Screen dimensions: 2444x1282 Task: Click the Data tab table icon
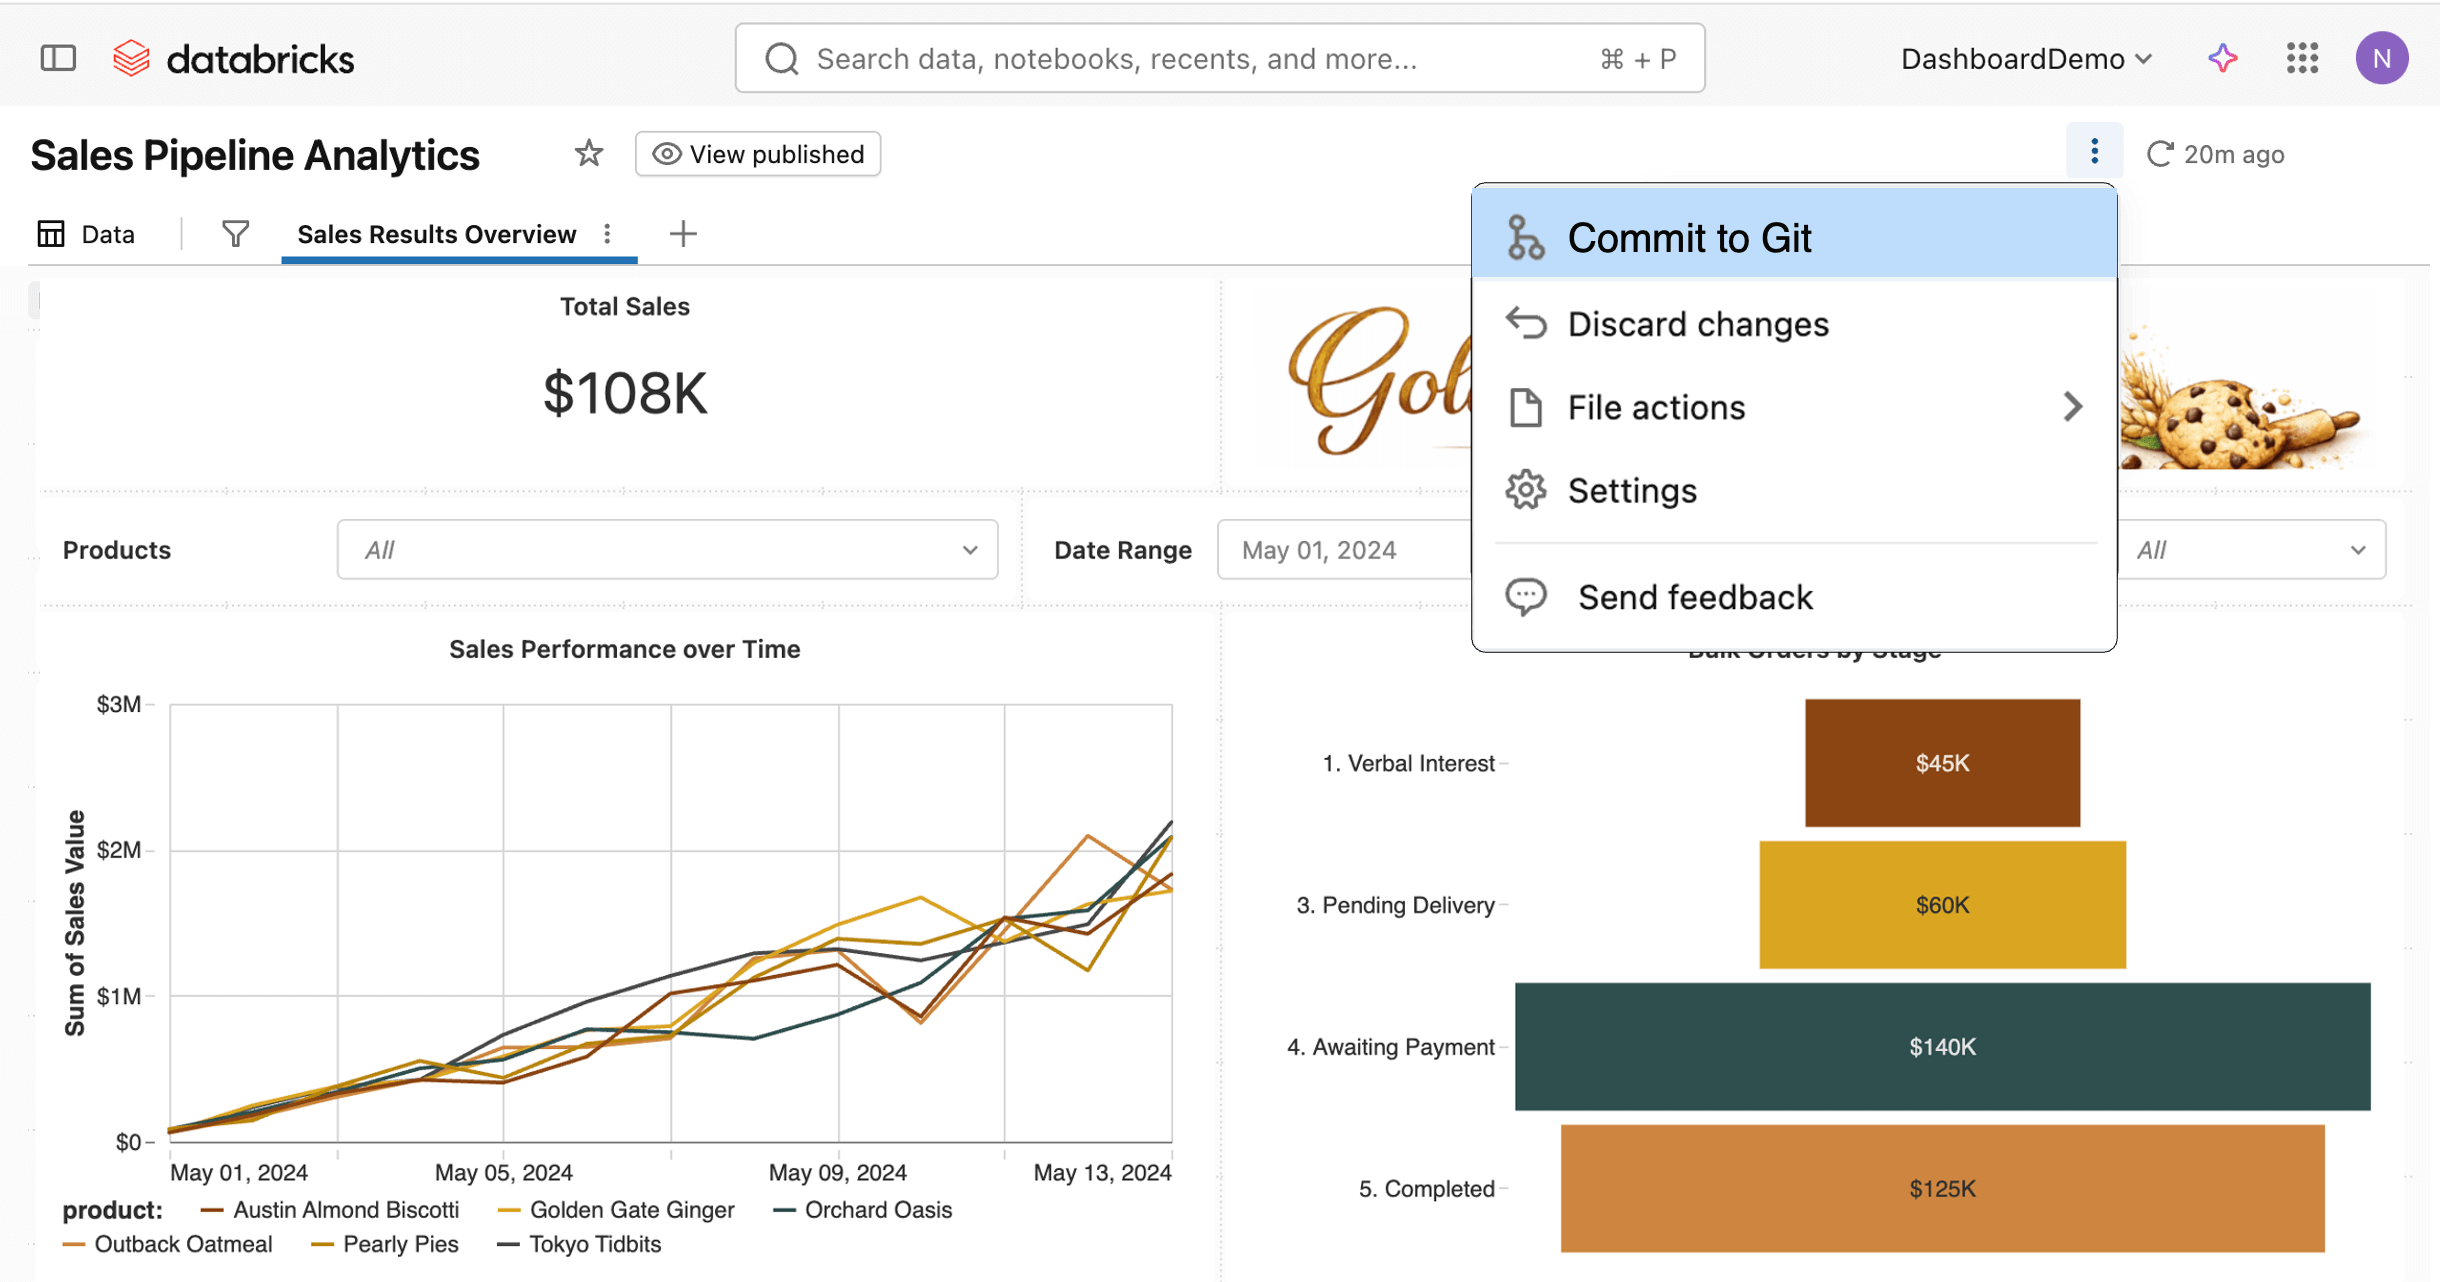pos(51,233)
